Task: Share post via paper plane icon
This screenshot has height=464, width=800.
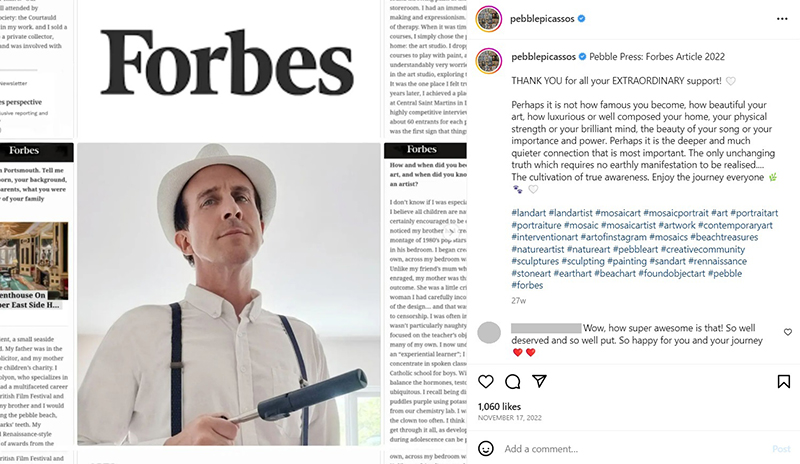Action: pyautogui.click(x=539, y=381)
